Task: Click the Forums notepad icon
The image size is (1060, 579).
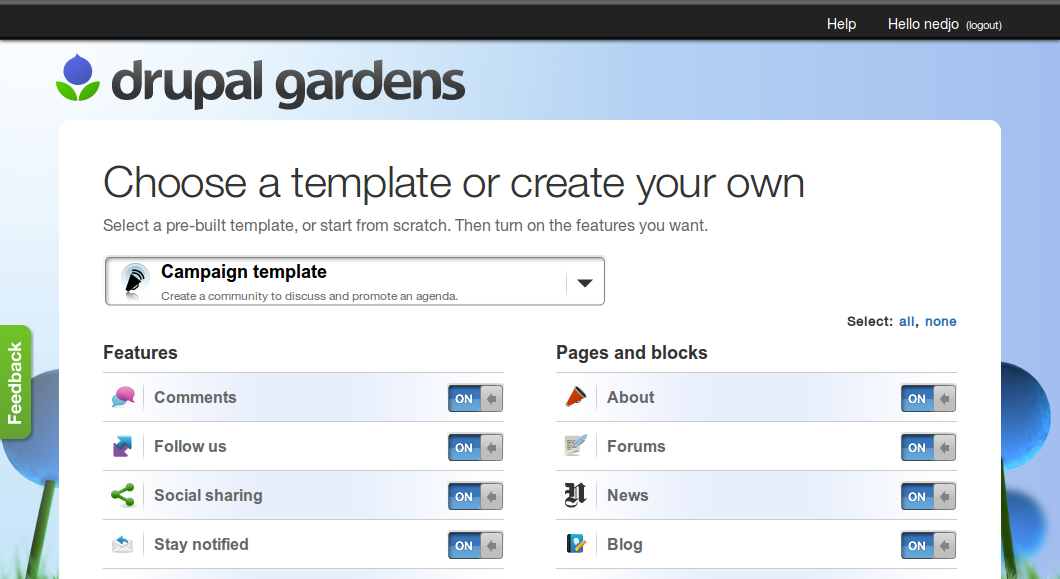Action: click(x=575, y=446)
